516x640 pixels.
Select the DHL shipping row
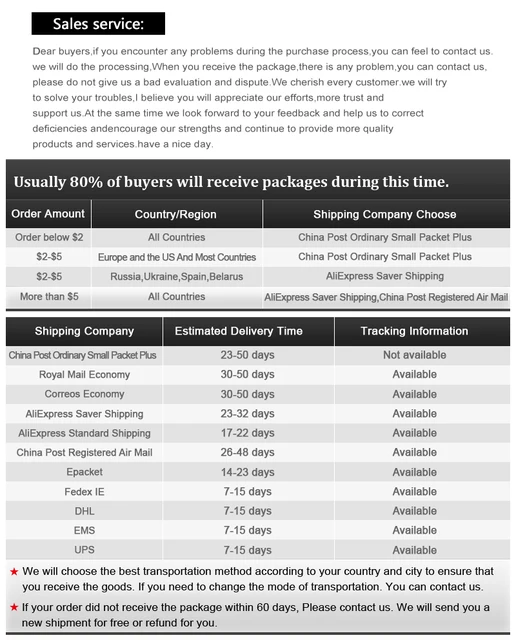pos(258,511)
